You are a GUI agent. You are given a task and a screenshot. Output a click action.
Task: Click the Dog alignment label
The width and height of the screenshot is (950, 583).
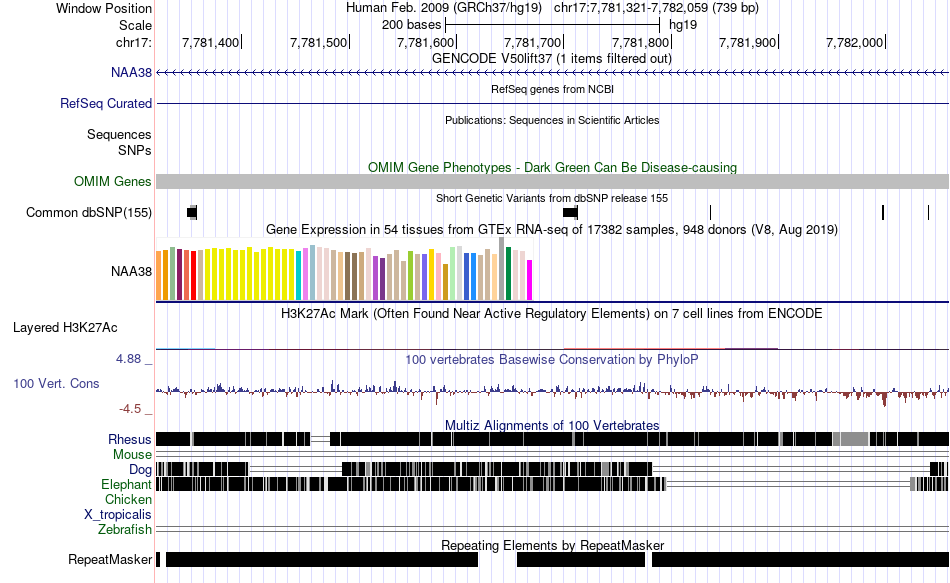pyautogui.click(x=140, y=470)
